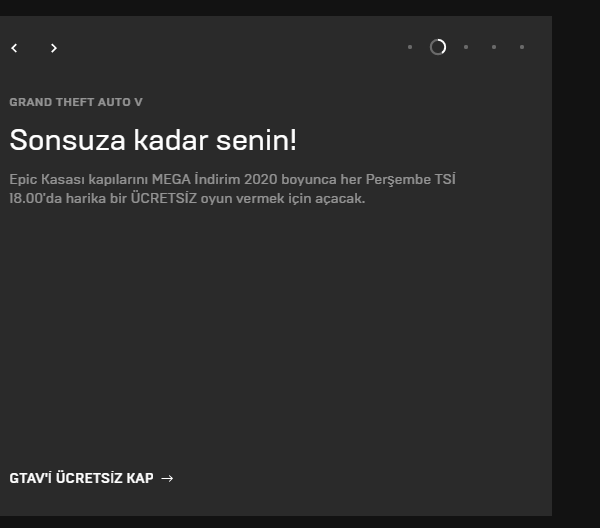
Task: Select the active loading slide indicator
Action: pyautogui.click(x=438, y=47)
